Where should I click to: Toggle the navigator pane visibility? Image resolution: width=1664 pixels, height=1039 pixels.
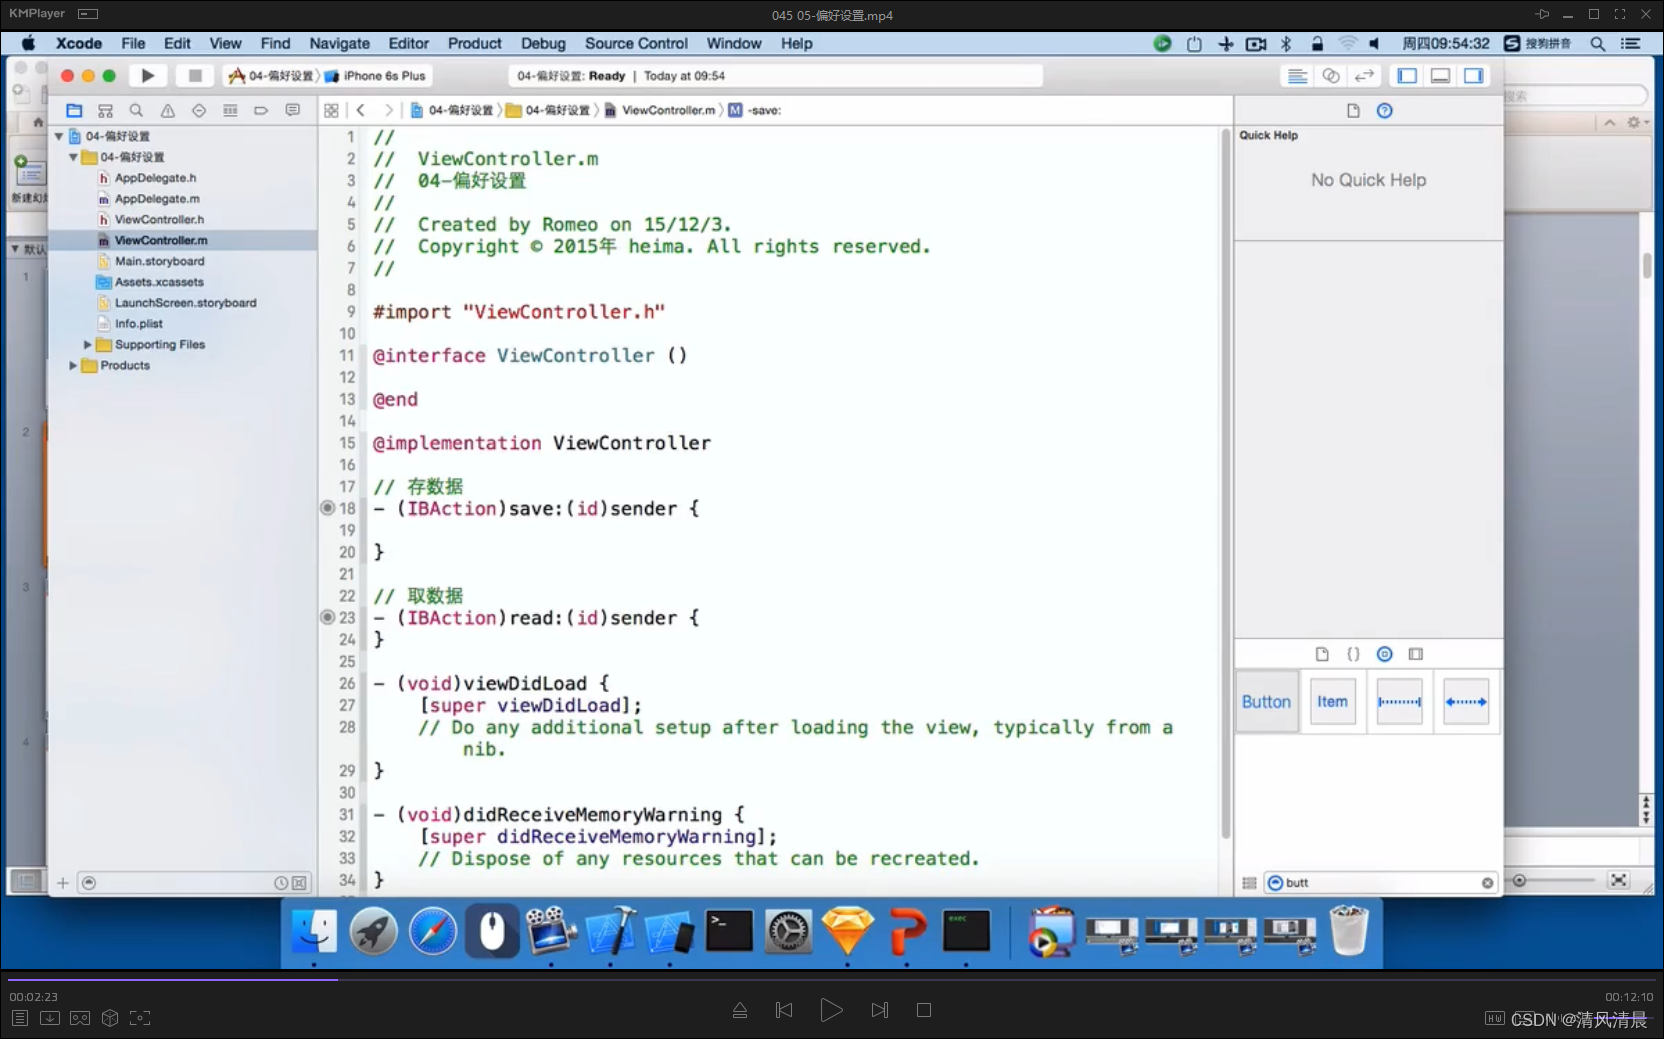[1407, 76]
